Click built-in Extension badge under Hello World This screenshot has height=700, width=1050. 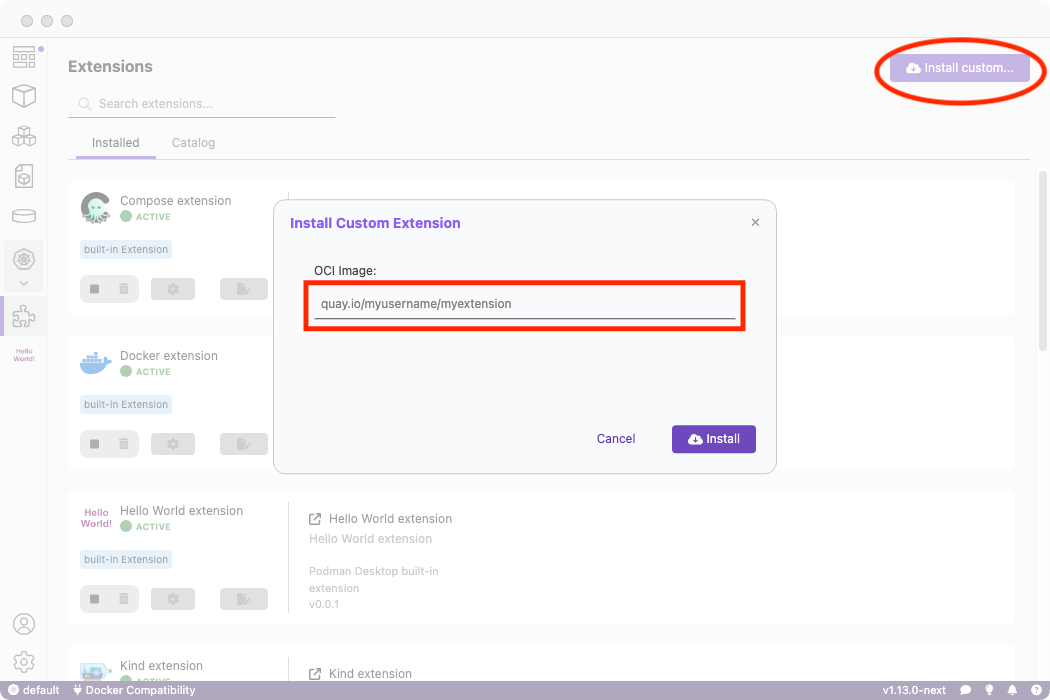[126, 559]
